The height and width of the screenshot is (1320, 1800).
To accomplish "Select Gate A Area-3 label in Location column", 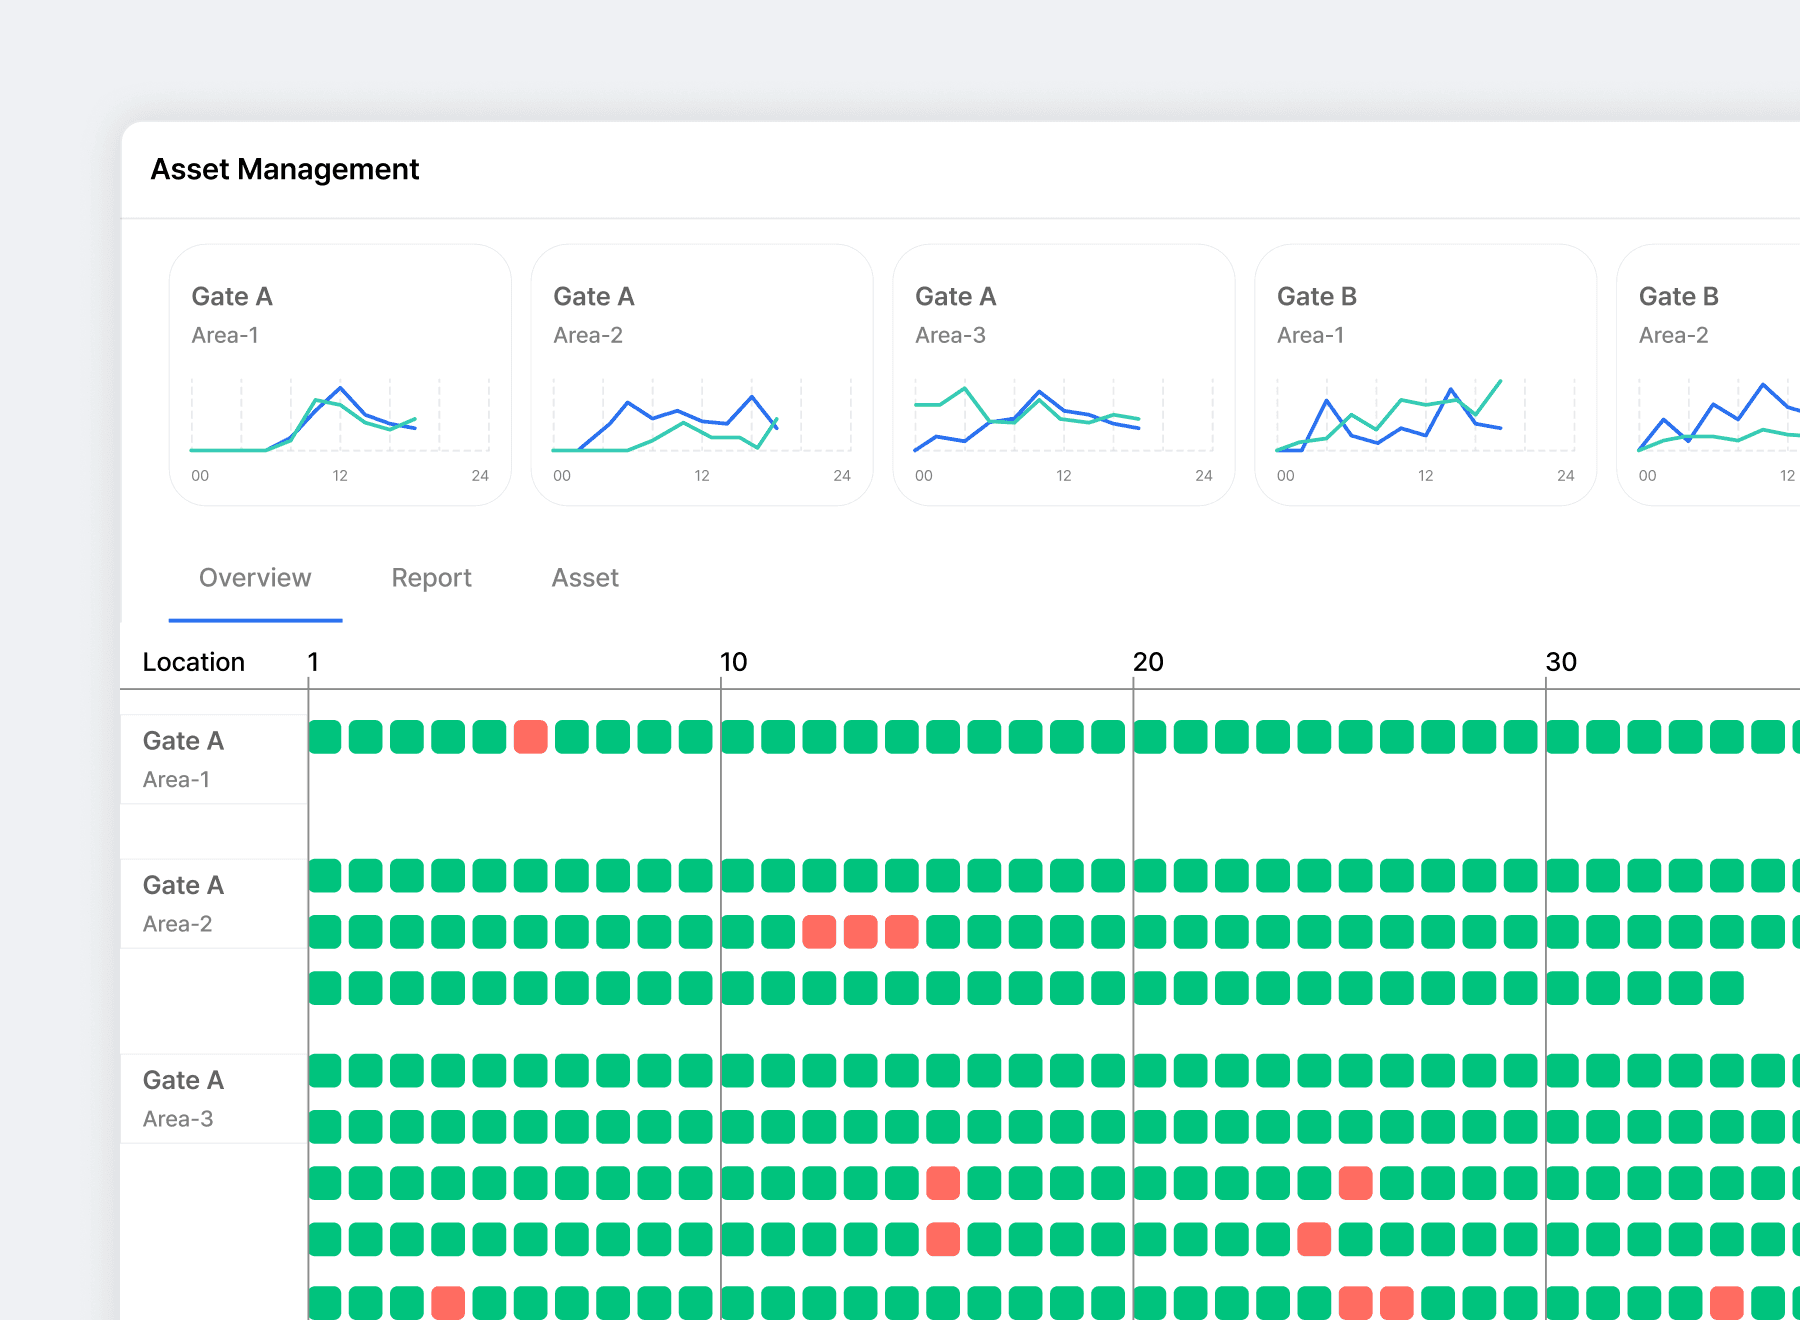I will pos(183,1098).
